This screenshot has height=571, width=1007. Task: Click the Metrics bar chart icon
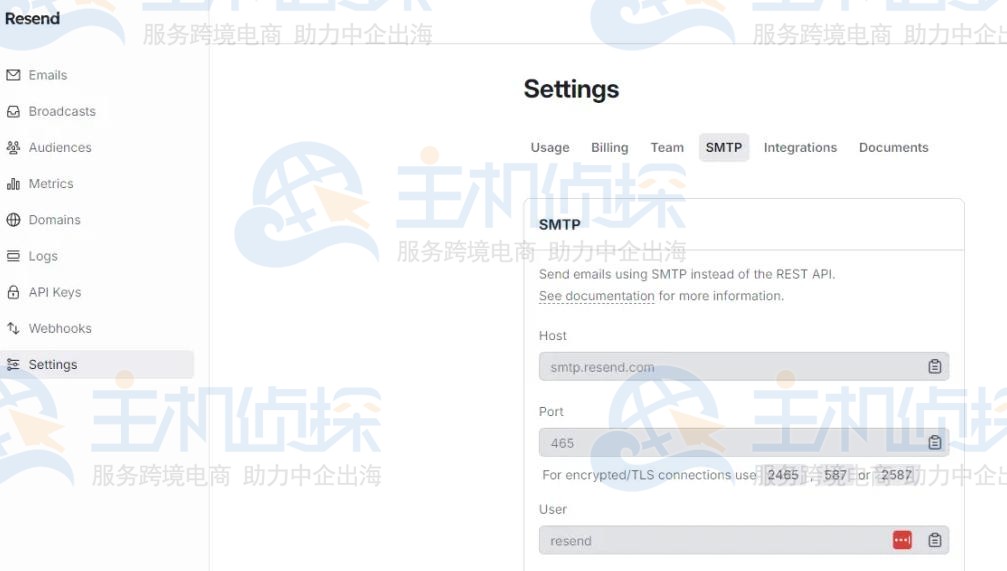click(x=13, y=184)
